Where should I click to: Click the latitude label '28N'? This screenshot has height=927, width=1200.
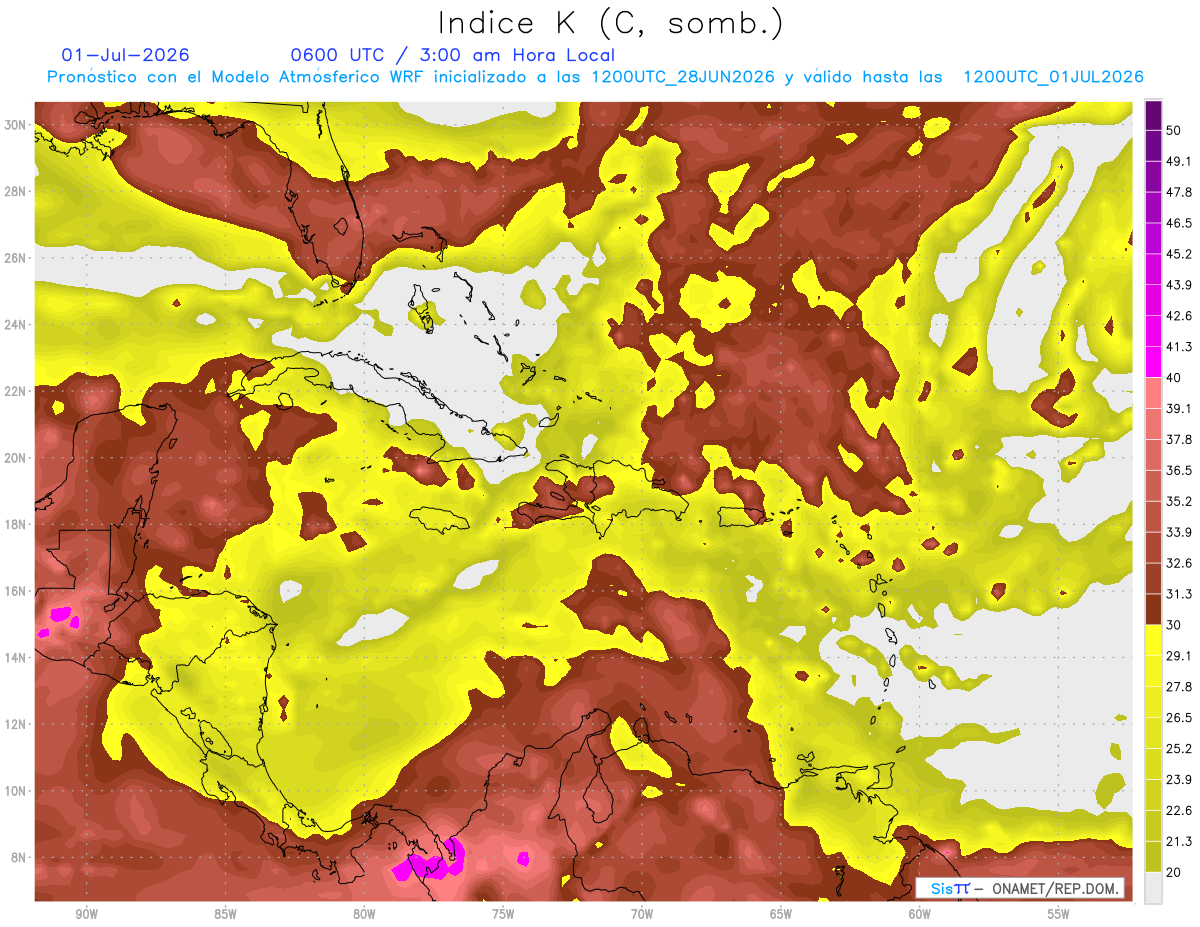click(x=15, y=191)
